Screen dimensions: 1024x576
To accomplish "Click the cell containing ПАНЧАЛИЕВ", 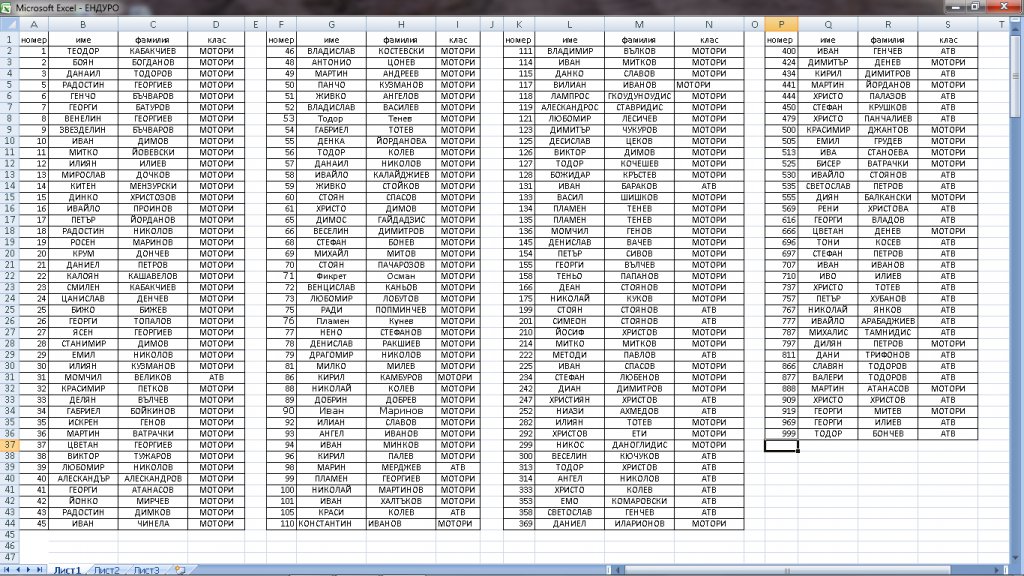I will click(x=888, y=118).
